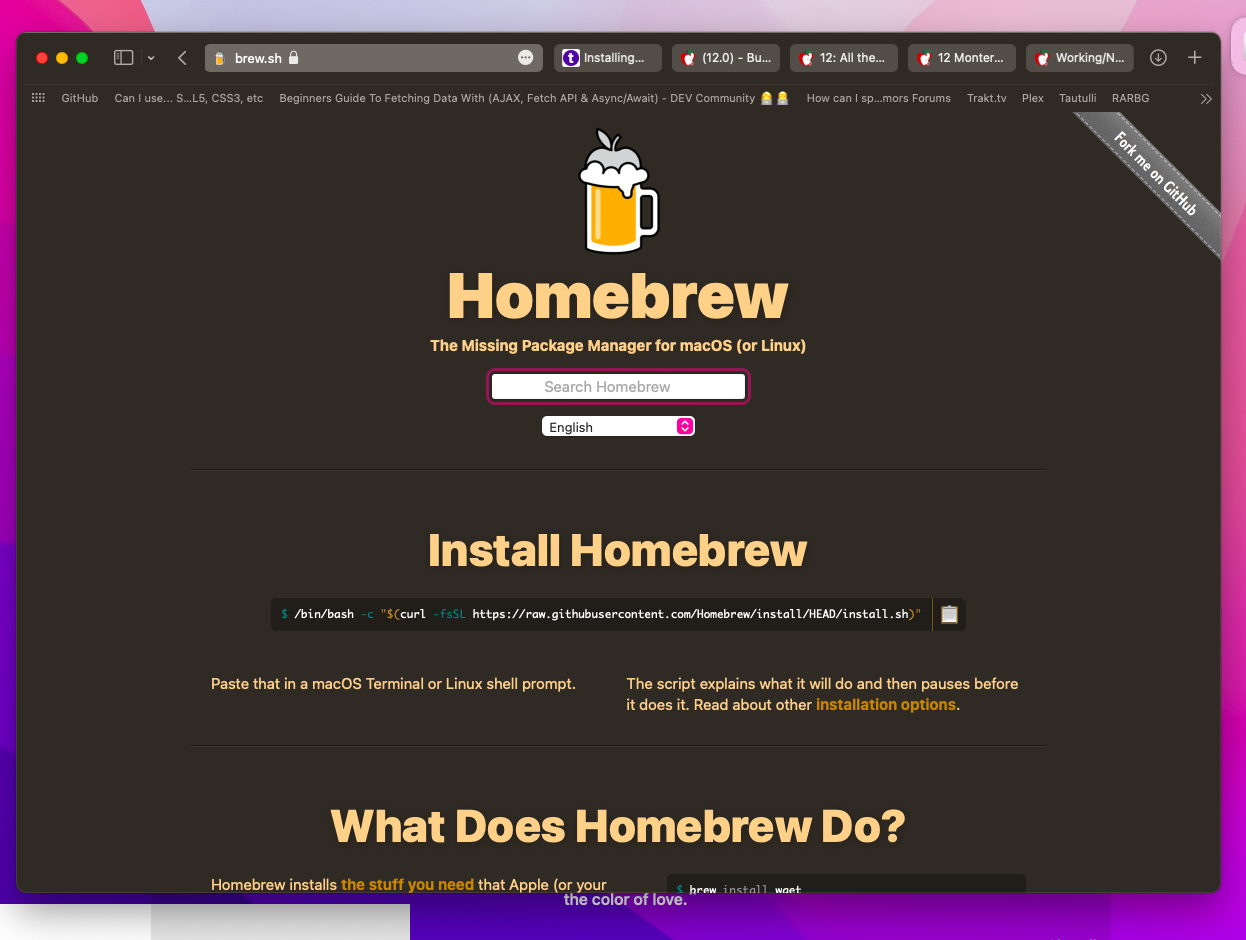Open a new tab with plus icon
Viewport: 1246px width, 940px height.
(1195, 58)
